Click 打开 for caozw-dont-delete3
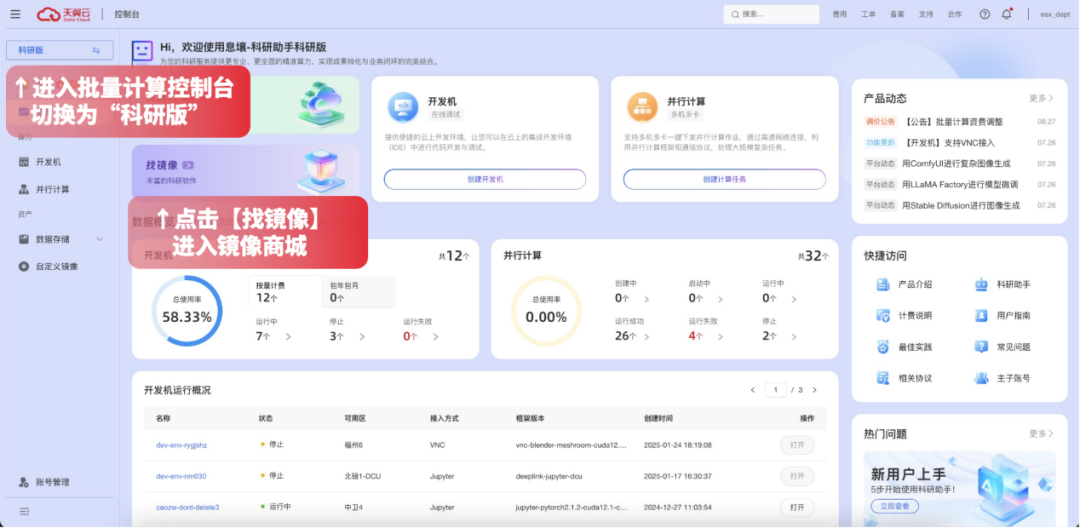The width and height of the screenshot is (1080, 528). point(797,507)
